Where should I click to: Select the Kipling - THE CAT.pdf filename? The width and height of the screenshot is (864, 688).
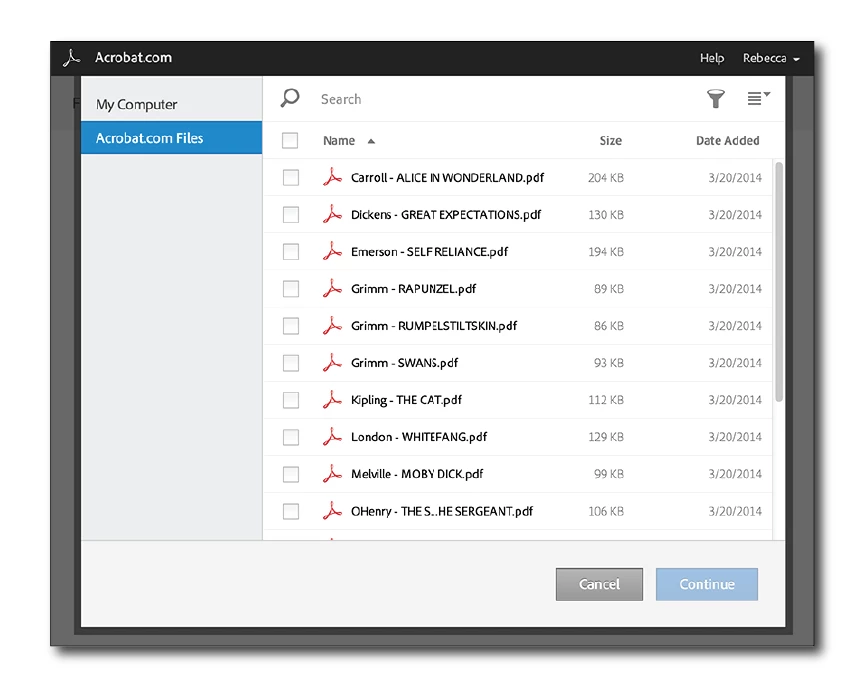406,399
